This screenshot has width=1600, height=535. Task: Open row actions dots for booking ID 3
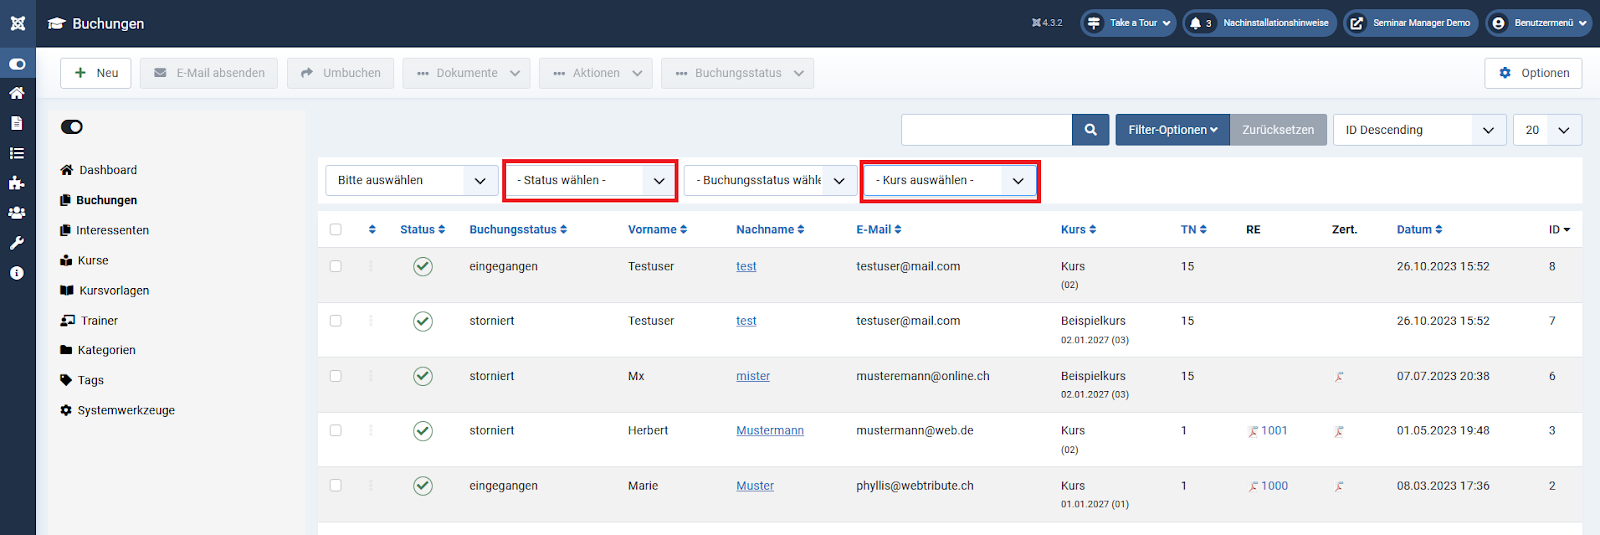click(371, 431)
